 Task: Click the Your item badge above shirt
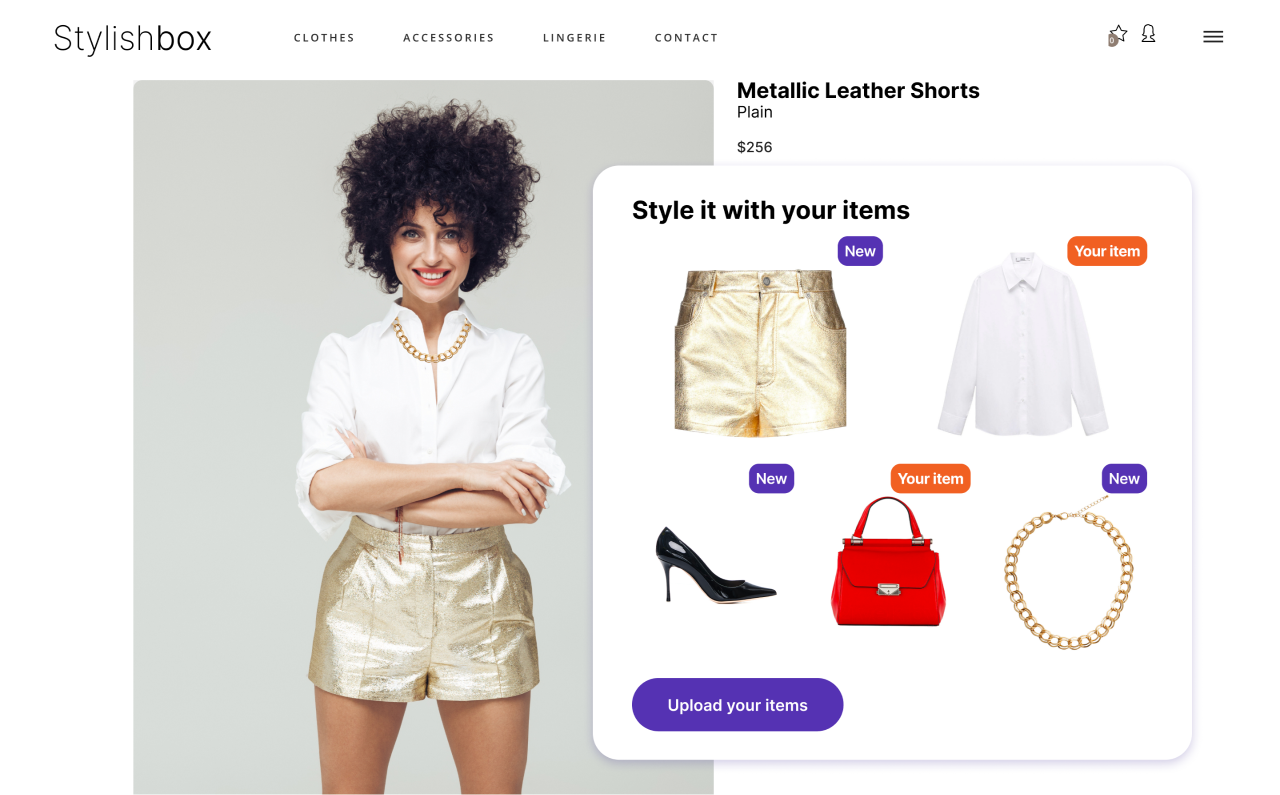point(1107,251)
